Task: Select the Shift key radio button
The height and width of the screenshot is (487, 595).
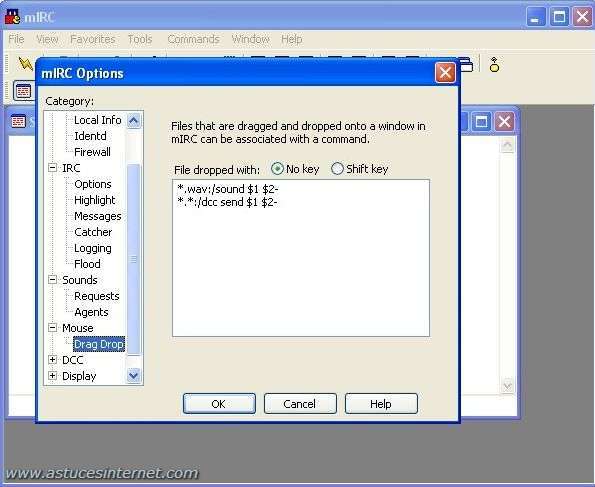Action: click(x=337, y=169)
